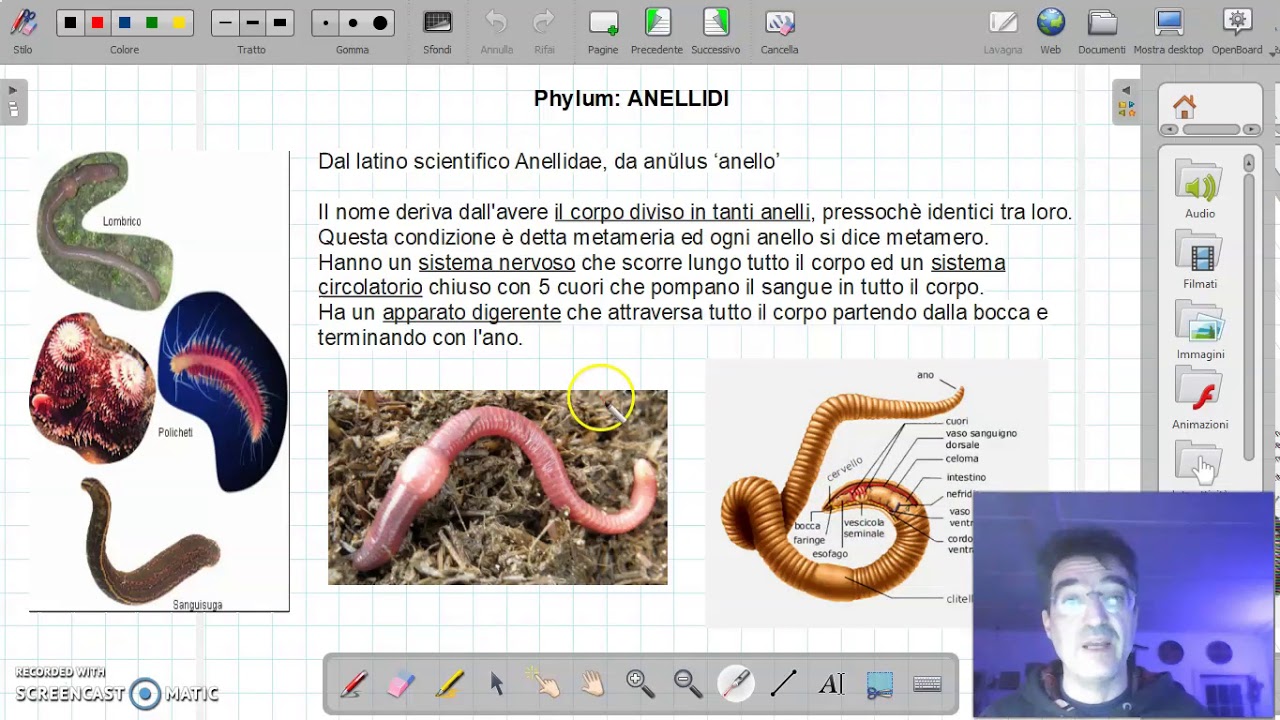Viewport: 1280px width, 720px height.
Task: Click the annelid examples image on left
Action: tap(160, 381)
